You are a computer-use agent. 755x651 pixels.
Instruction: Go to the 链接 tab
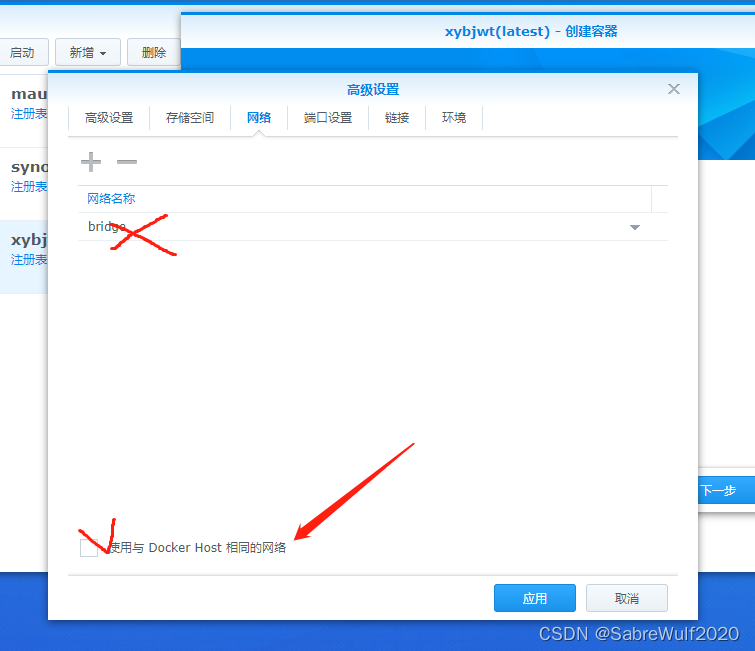[x=397, y=118]
